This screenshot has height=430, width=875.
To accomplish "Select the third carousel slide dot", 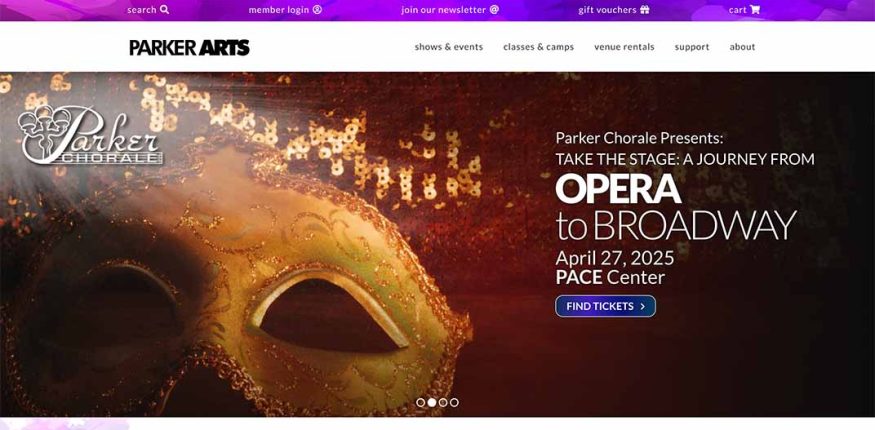I will 443,402.
